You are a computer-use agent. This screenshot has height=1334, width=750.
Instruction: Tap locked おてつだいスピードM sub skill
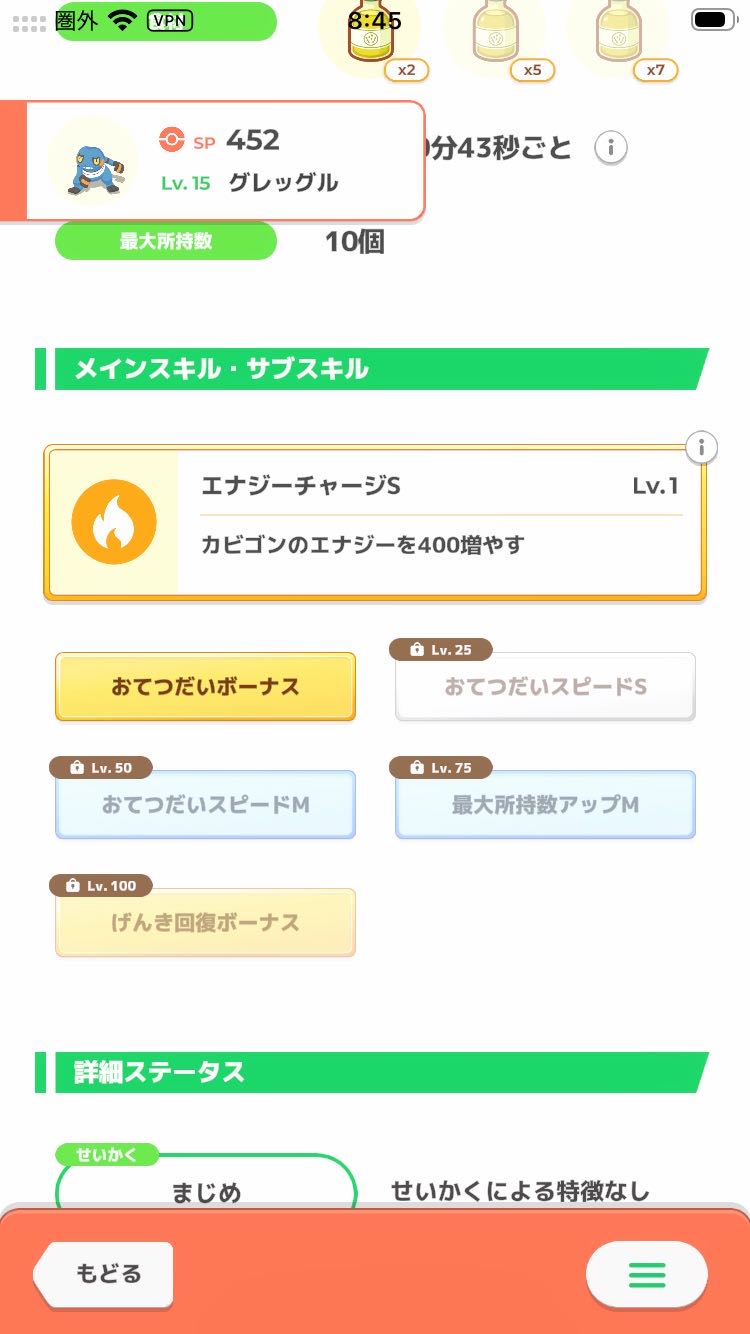pyautogui.click(x=205, y=805)
